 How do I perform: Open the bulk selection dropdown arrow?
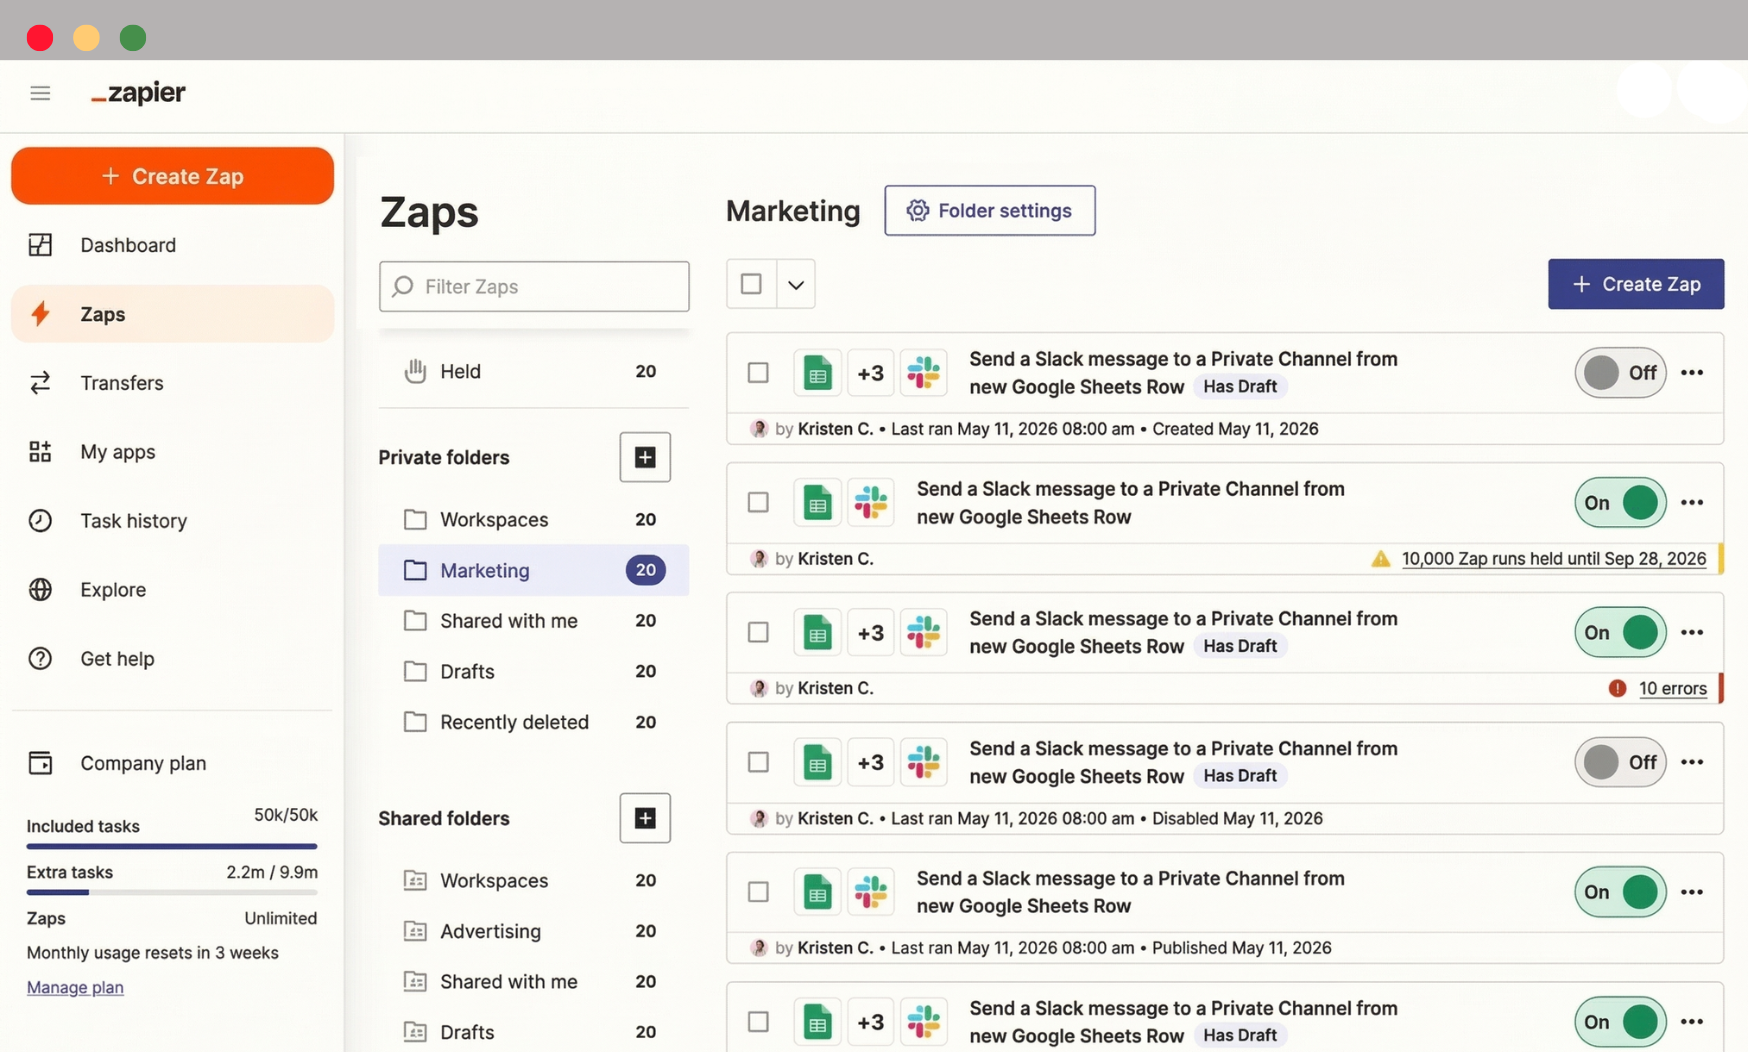795,284
